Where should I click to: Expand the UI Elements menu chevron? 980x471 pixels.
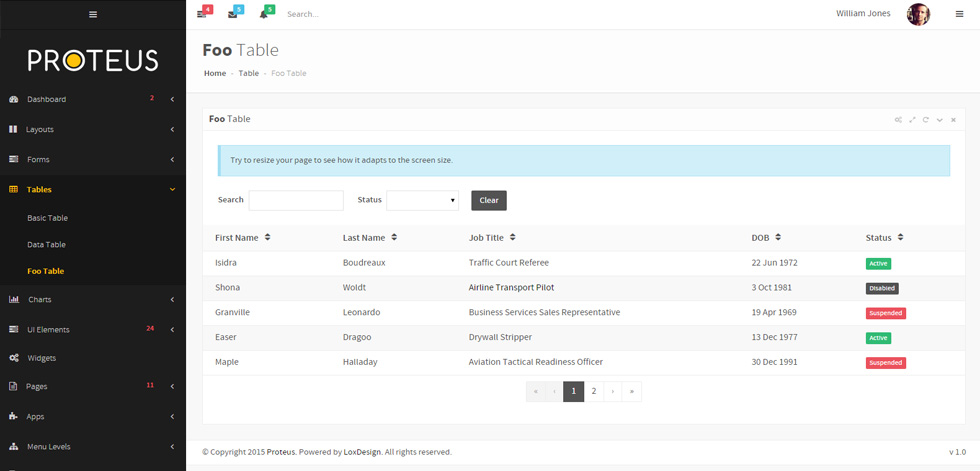click(172, 329)
